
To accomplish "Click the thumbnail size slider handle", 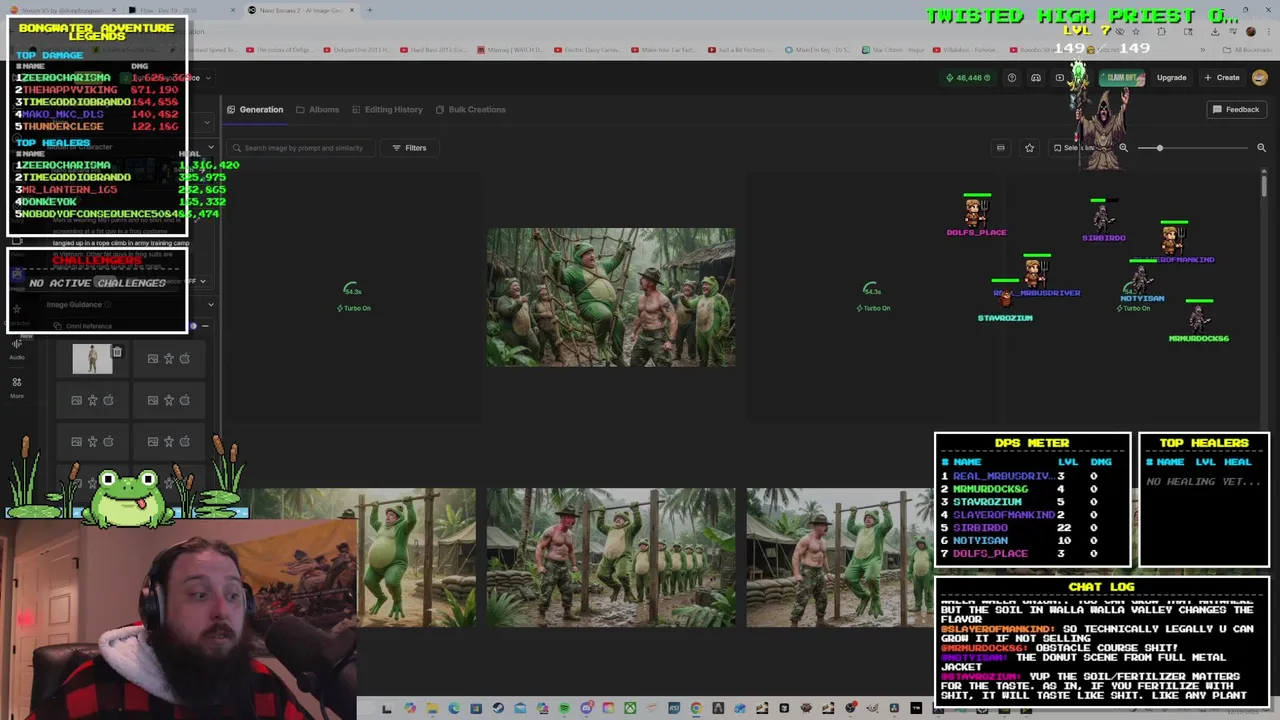I will (x=1160, y=148).
